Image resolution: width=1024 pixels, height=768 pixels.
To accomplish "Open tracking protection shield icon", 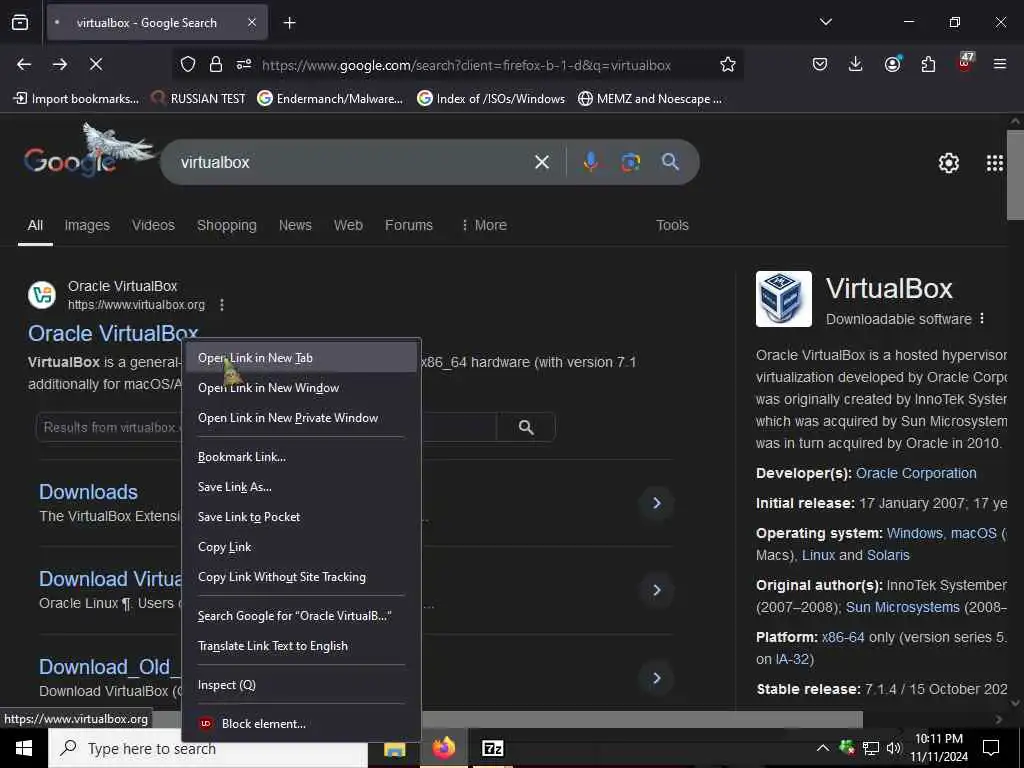I will pos(188,65).
